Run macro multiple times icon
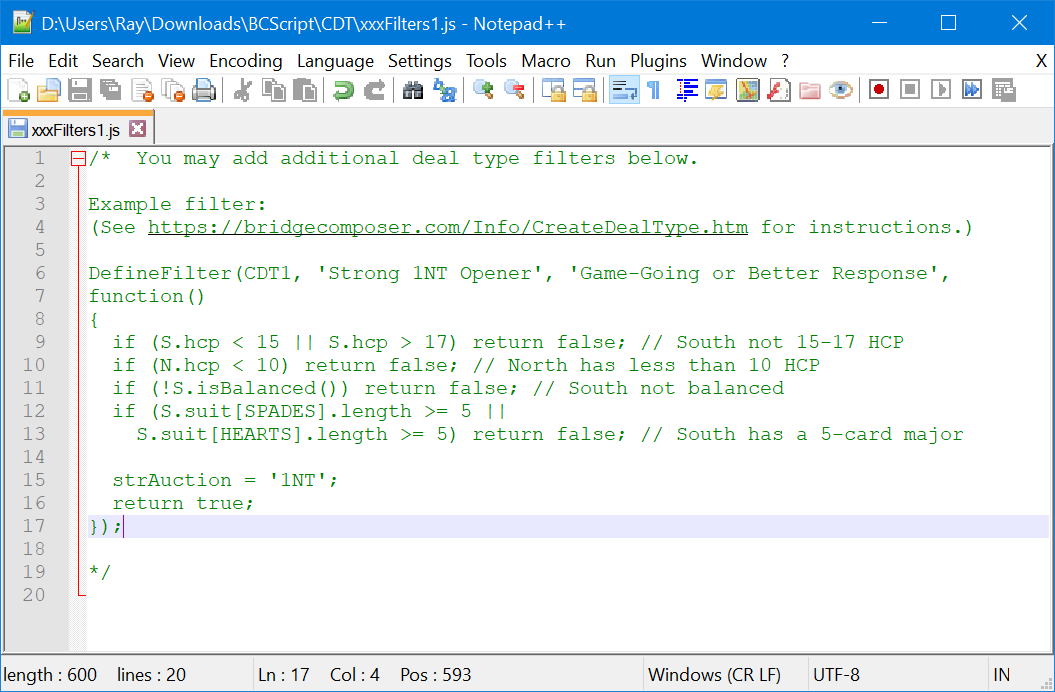 point(972,90)
